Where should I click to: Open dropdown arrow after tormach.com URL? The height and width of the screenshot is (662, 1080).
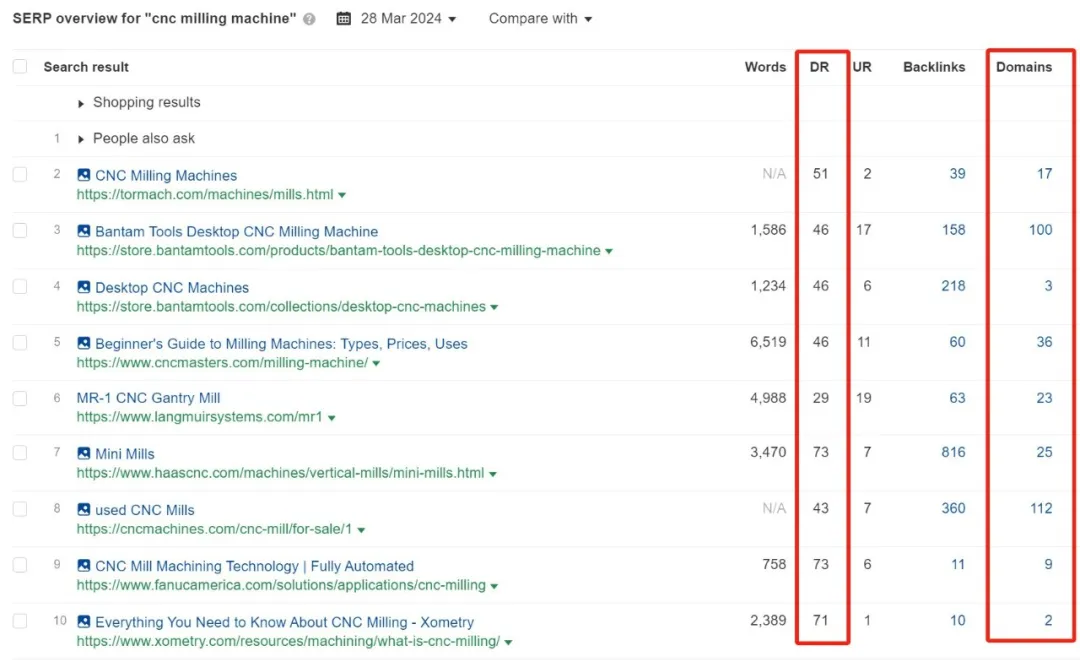342,196
